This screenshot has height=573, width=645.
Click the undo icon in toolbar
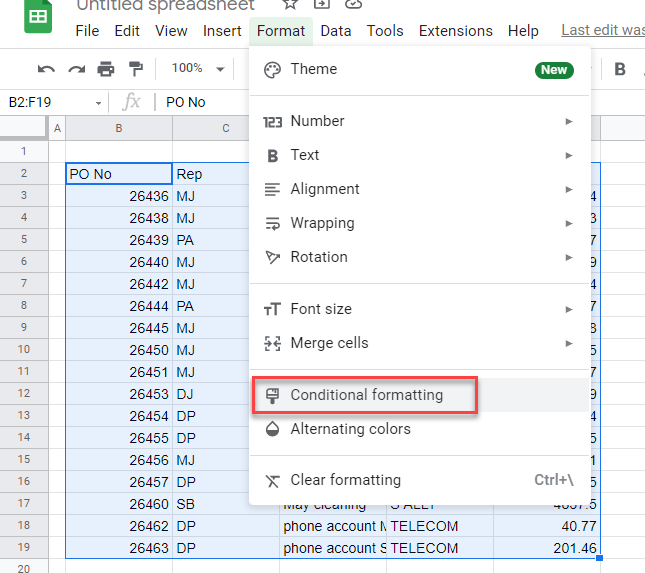pos(46,69)
